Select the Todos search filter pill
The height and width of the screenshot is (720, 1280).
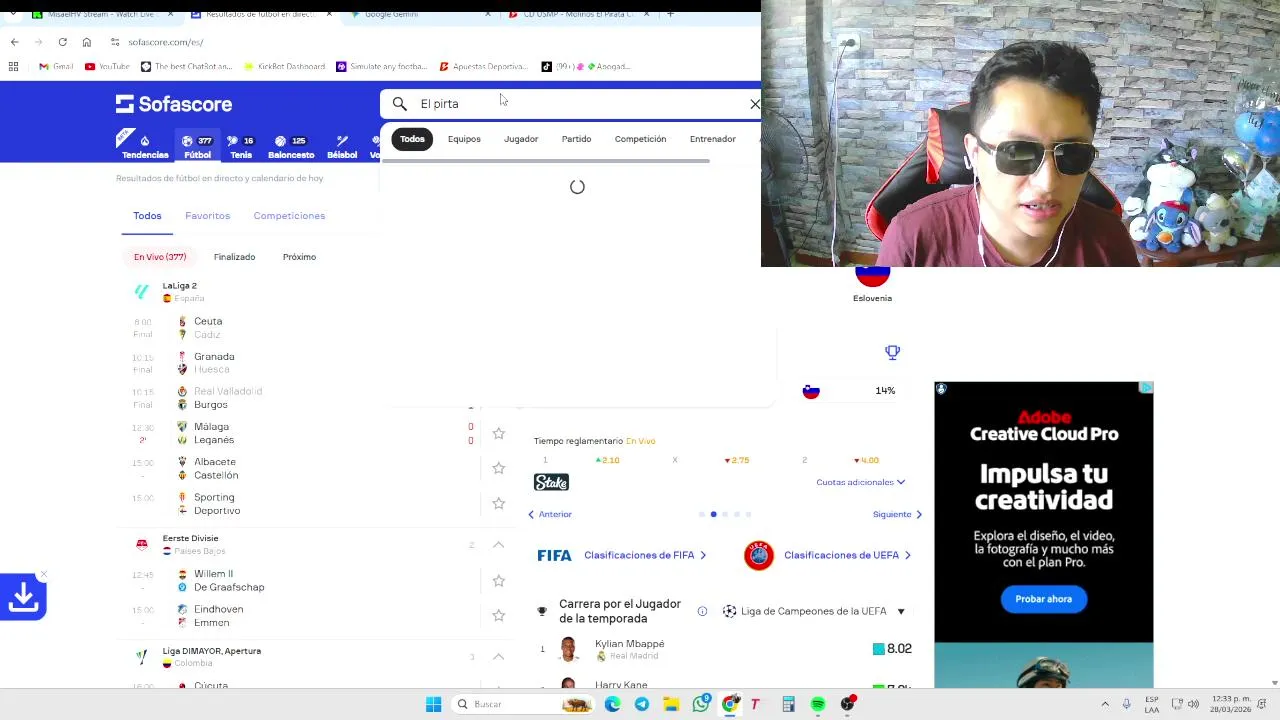(412, 139)
